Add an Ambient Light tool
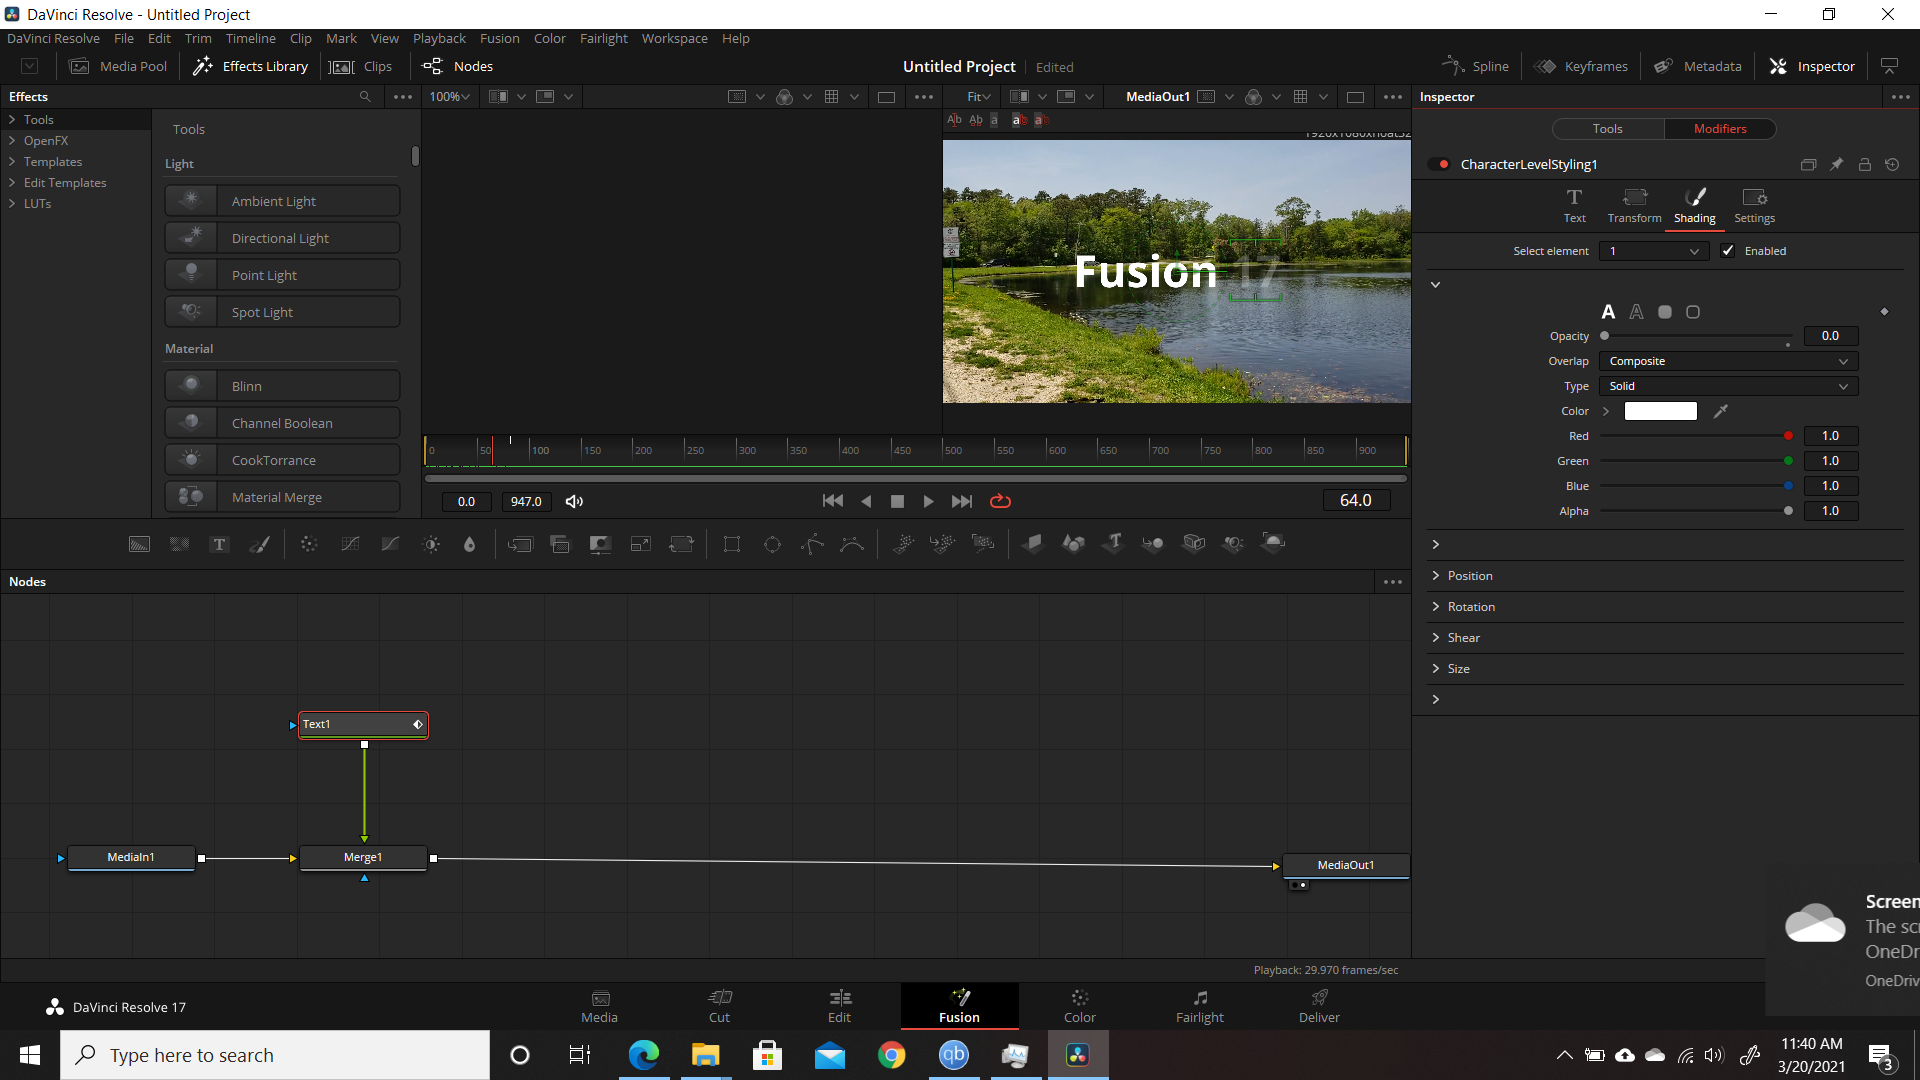Image resolution: width=1920 pixels, height=1080 pixels. click(x=282, y=201)
